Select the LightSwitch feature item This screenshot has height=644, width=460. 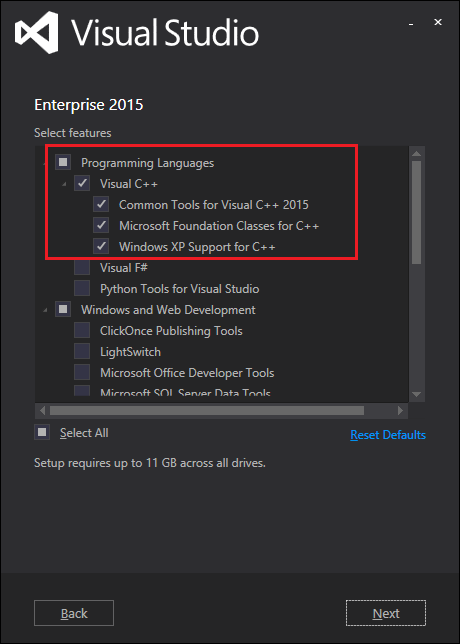[x=130, y=352]
